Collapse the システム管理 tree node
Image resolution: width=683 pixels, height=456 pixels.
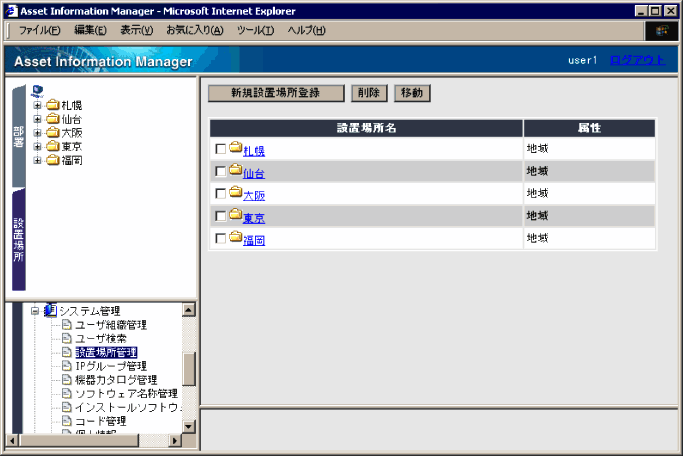click(x=35, y=311)
